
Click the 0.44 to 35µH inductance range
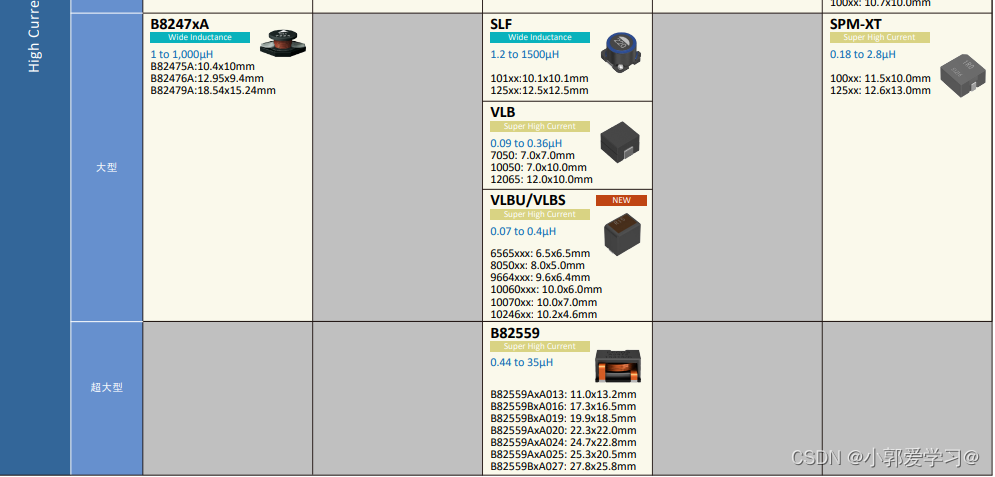click(522, 363)
